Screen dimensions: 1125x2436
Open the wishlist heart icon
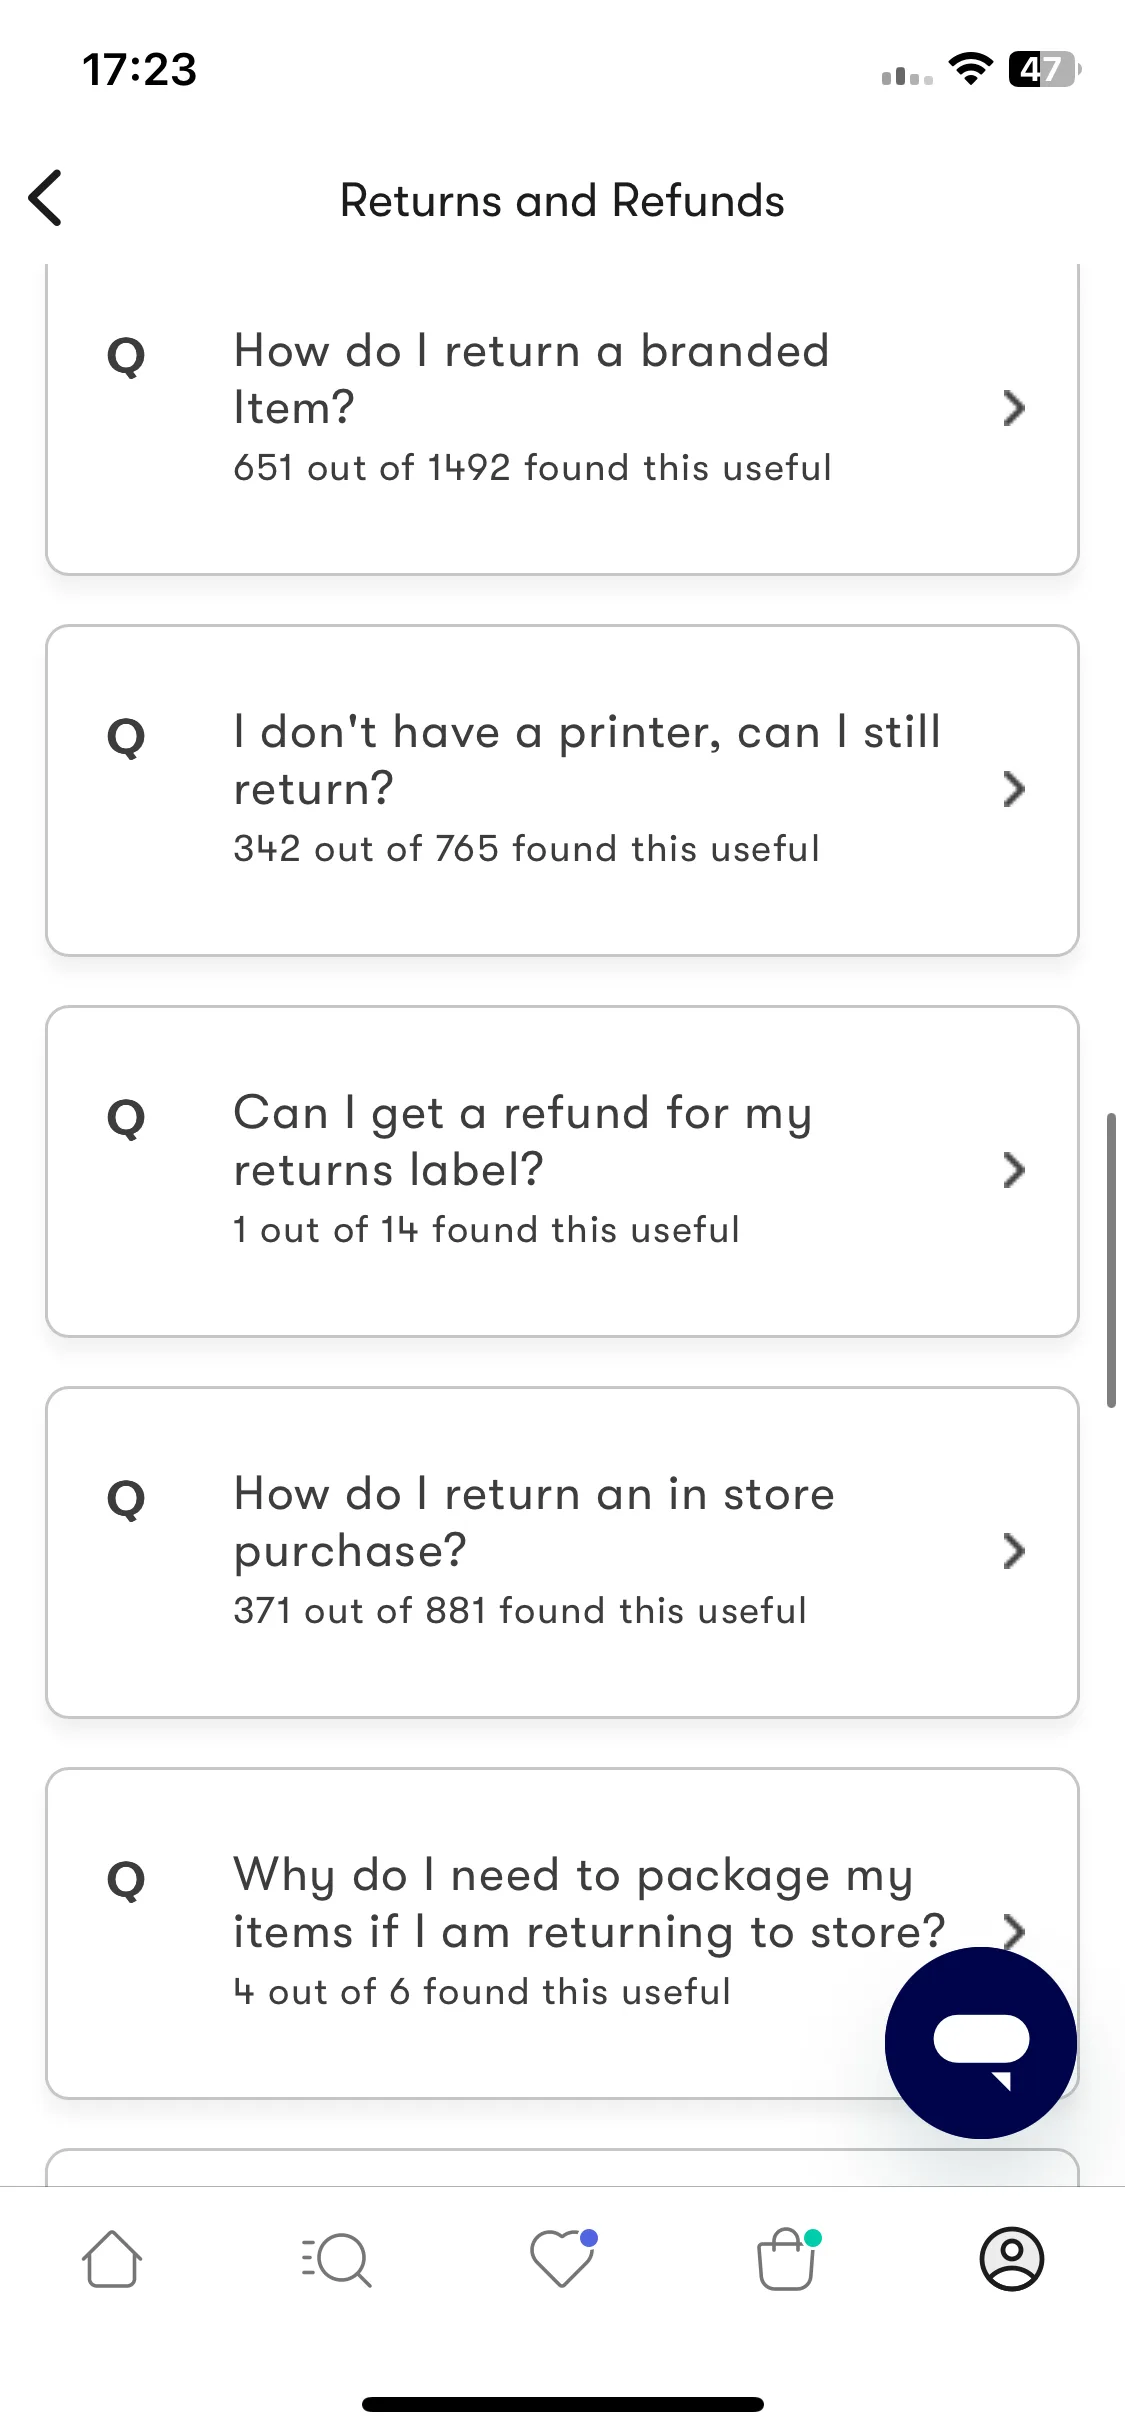[x=563, y=2259]
